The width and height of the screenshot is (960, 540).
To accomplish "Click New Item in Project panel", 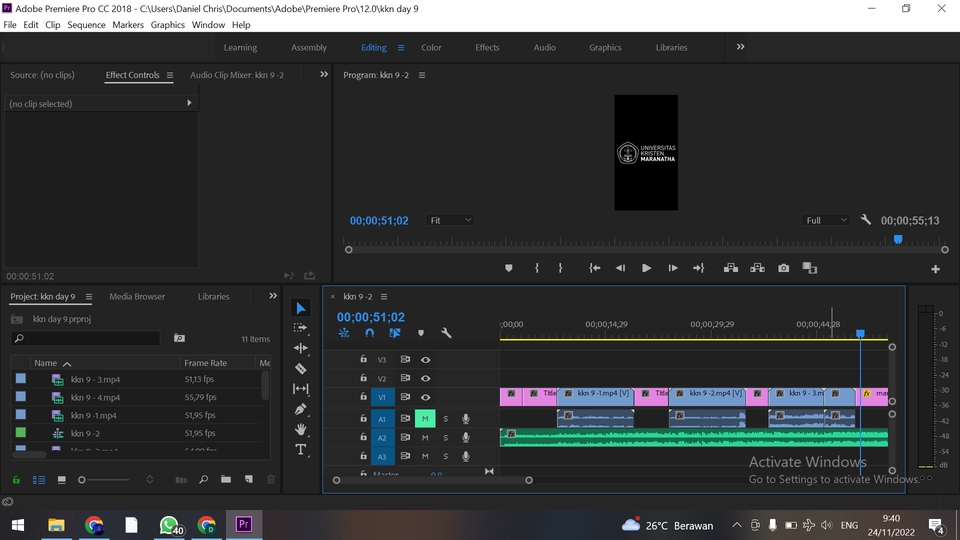I will coord(249,479).
